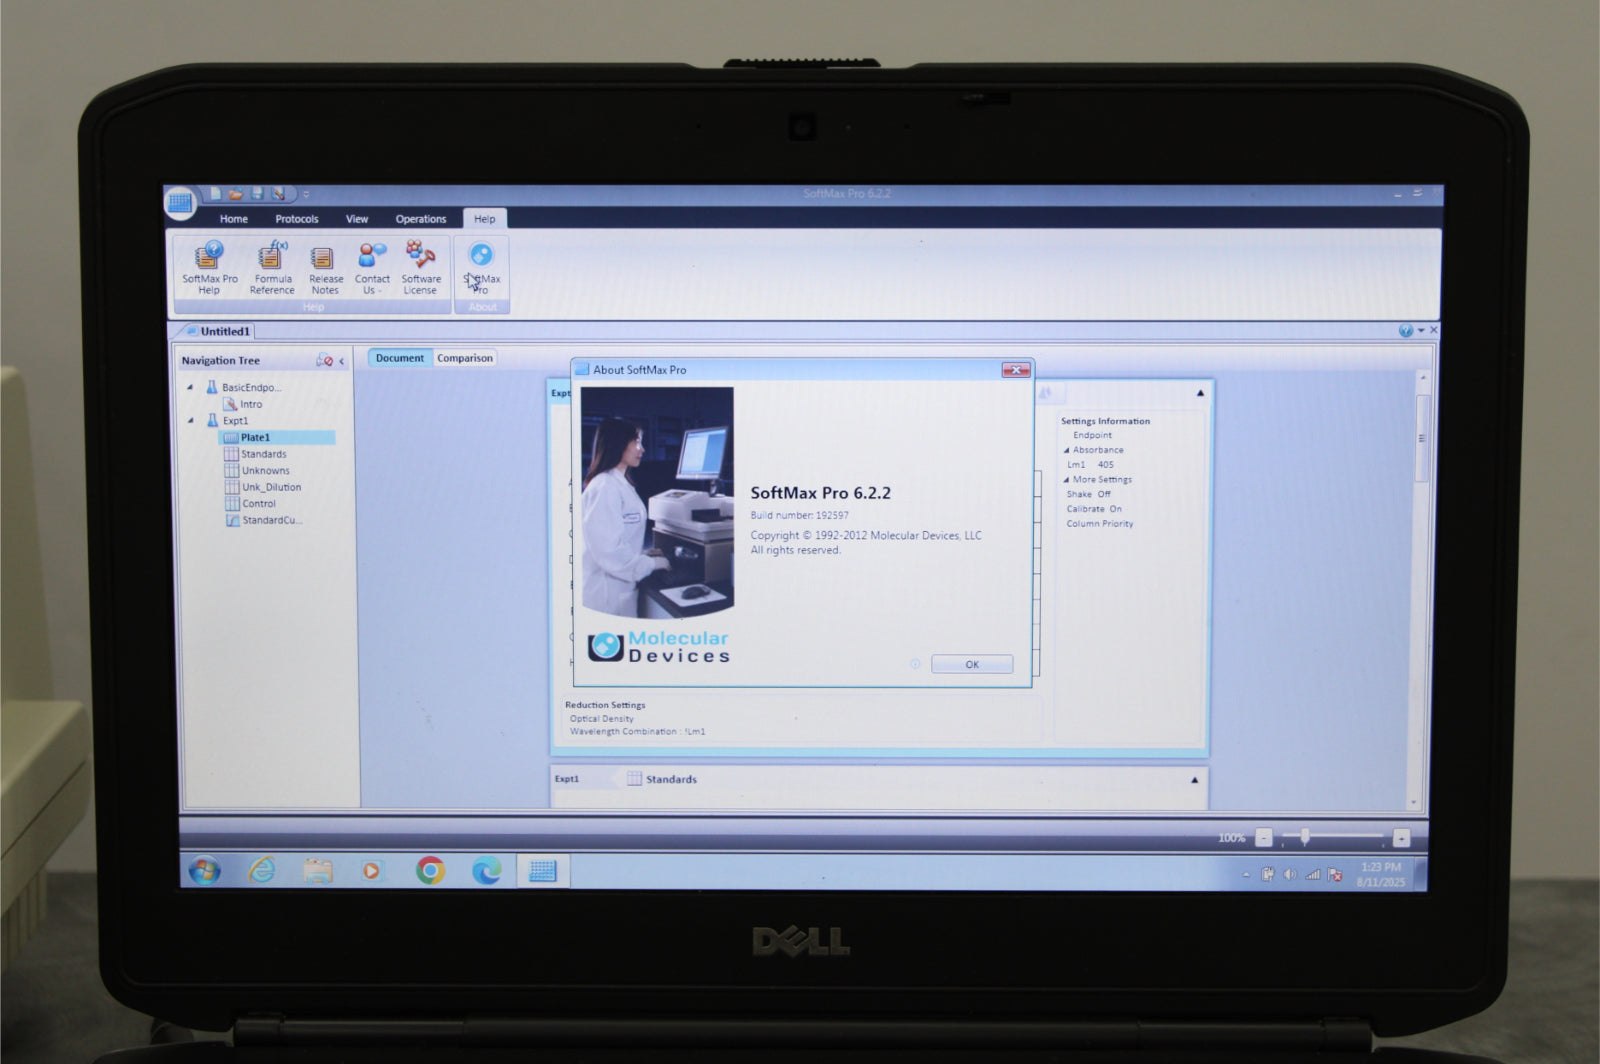
Task: Open the Release Notes icon
Action: click(325, 268)
